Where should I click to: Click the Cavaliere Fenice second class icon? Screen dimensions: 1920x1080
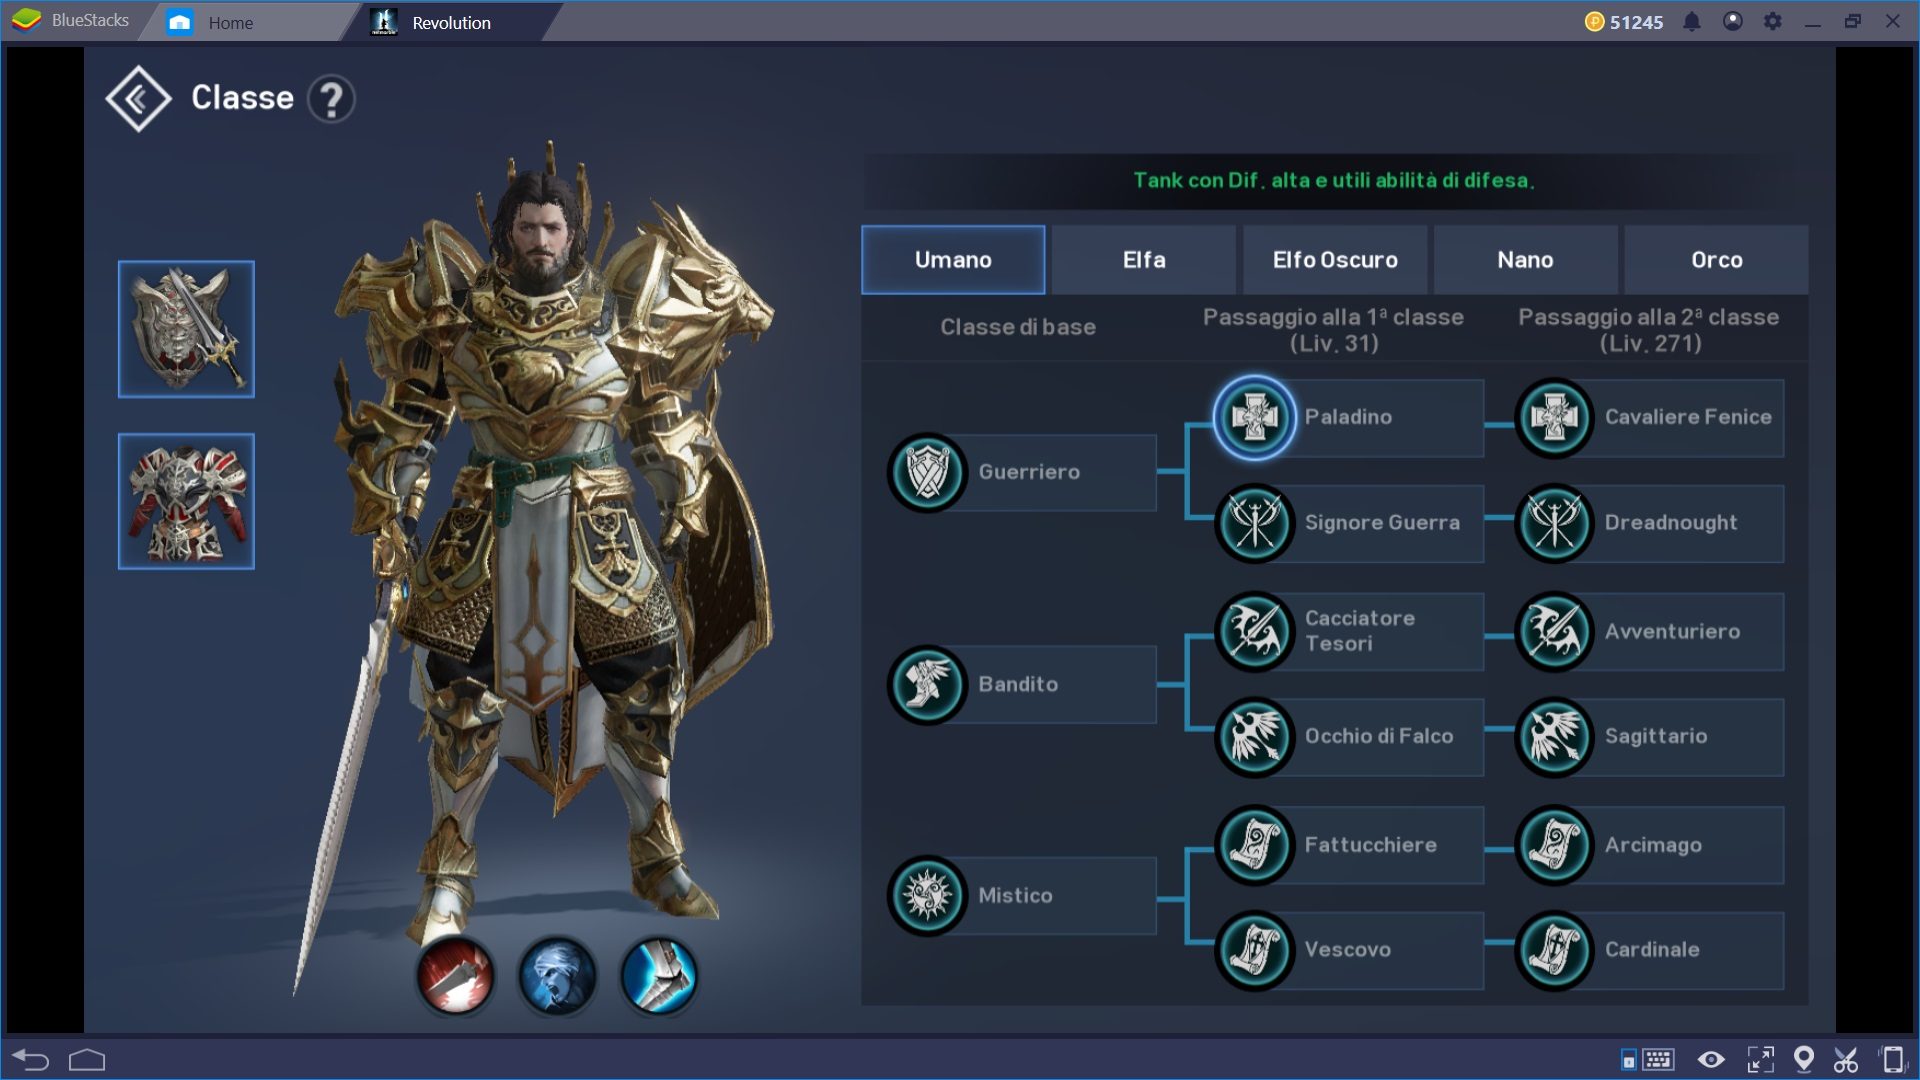click(1553, 417)
